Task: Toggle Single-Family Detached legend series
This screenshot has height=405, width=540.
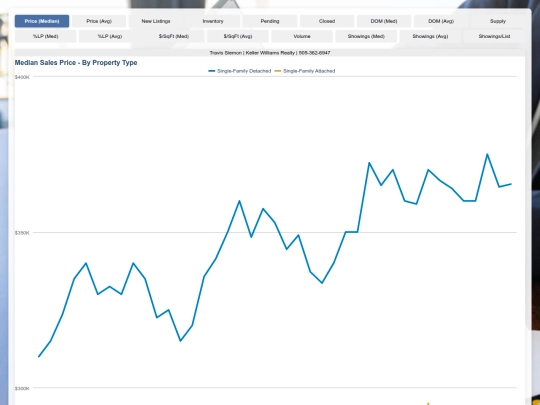Action: 240,71
